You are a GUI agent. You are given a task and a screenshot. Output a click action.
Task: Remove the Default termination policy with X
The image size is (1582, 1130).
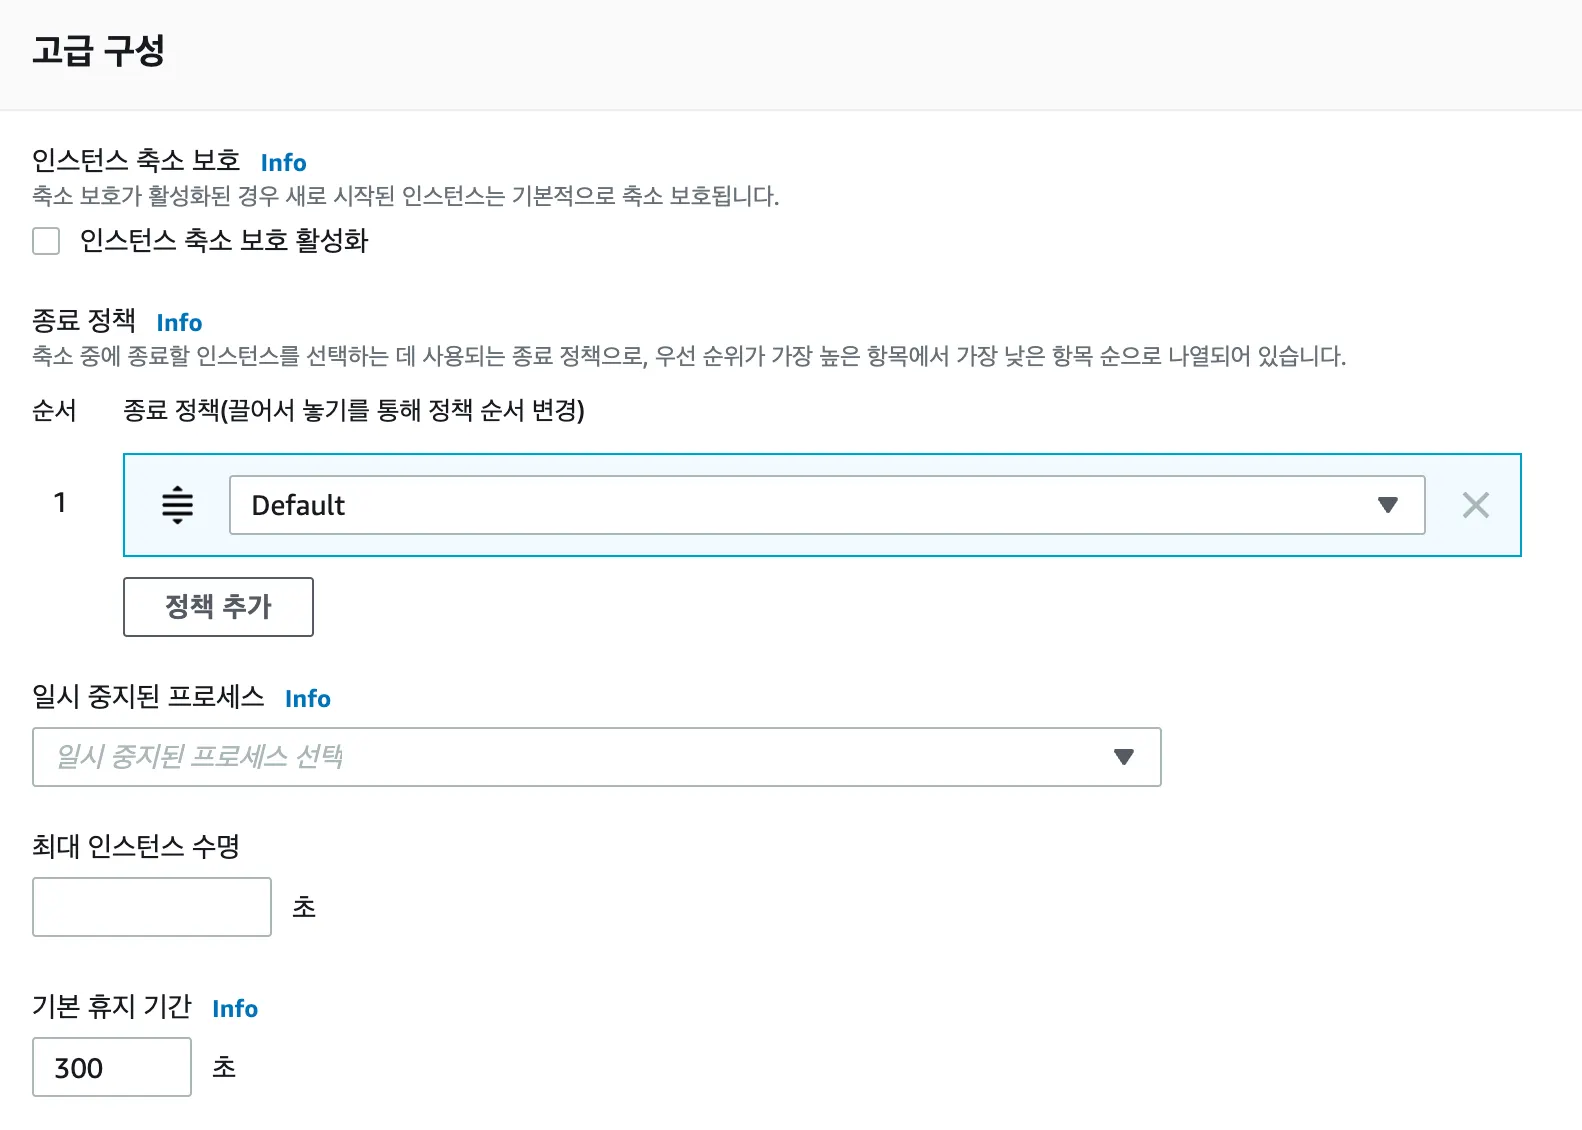click(1475, 505)
